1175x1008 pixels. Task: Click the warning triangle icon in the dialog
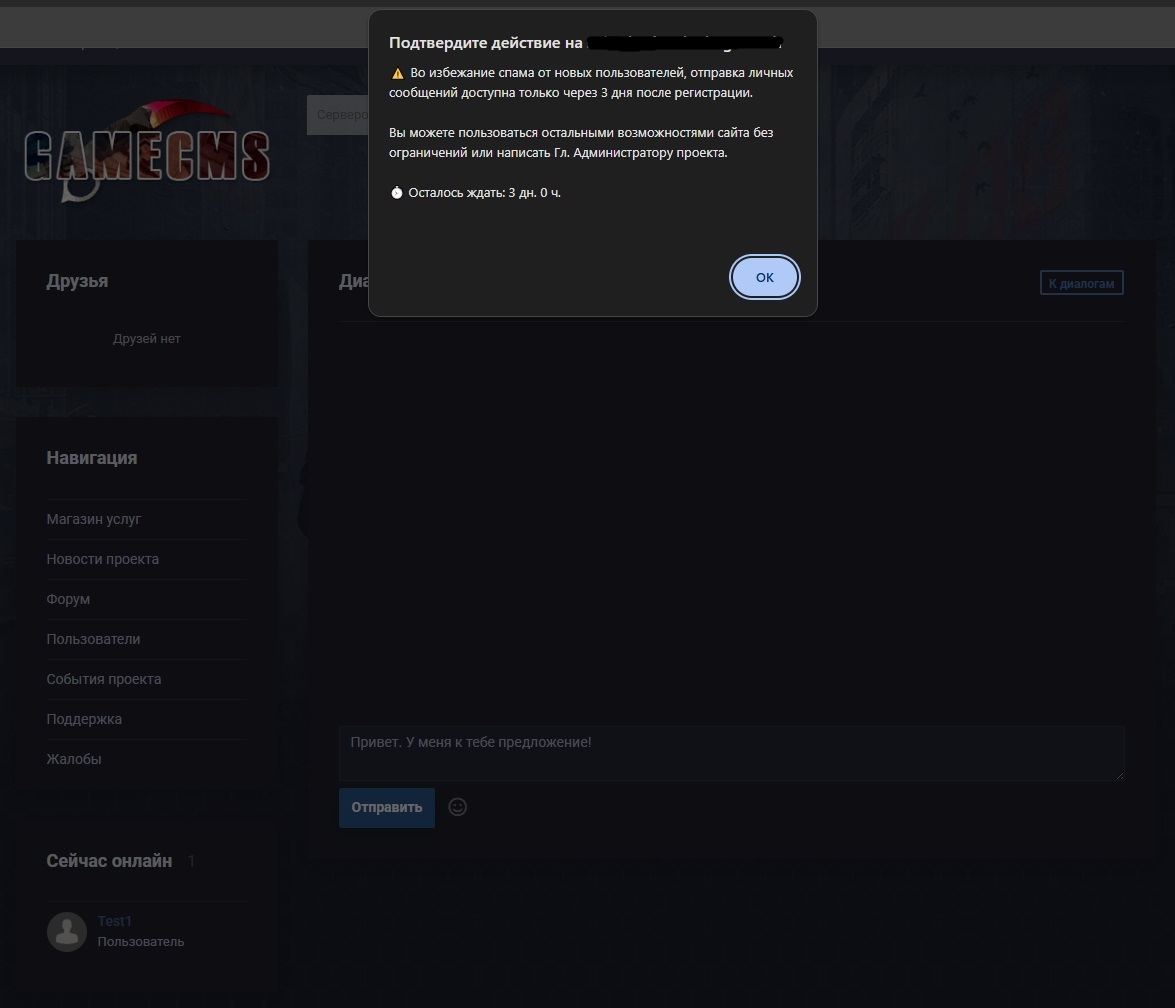(397, 73)
